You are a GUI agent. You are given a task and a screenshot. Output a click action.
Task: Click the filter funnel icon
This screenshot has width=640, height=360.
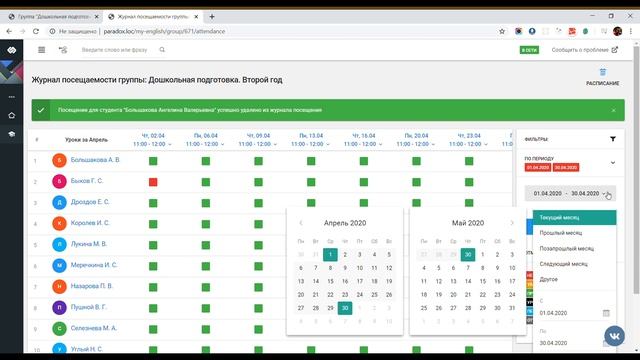(613, 139)
